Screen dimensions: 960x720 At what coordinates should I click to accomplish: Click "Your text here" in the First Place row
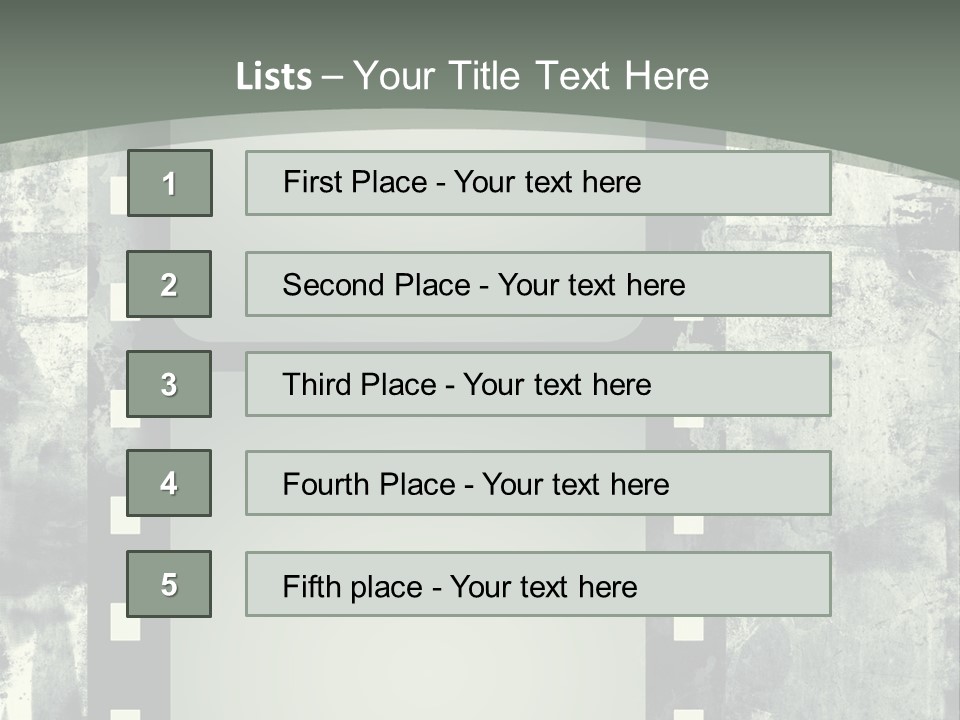pyautogui.click(x=547, y=182)
